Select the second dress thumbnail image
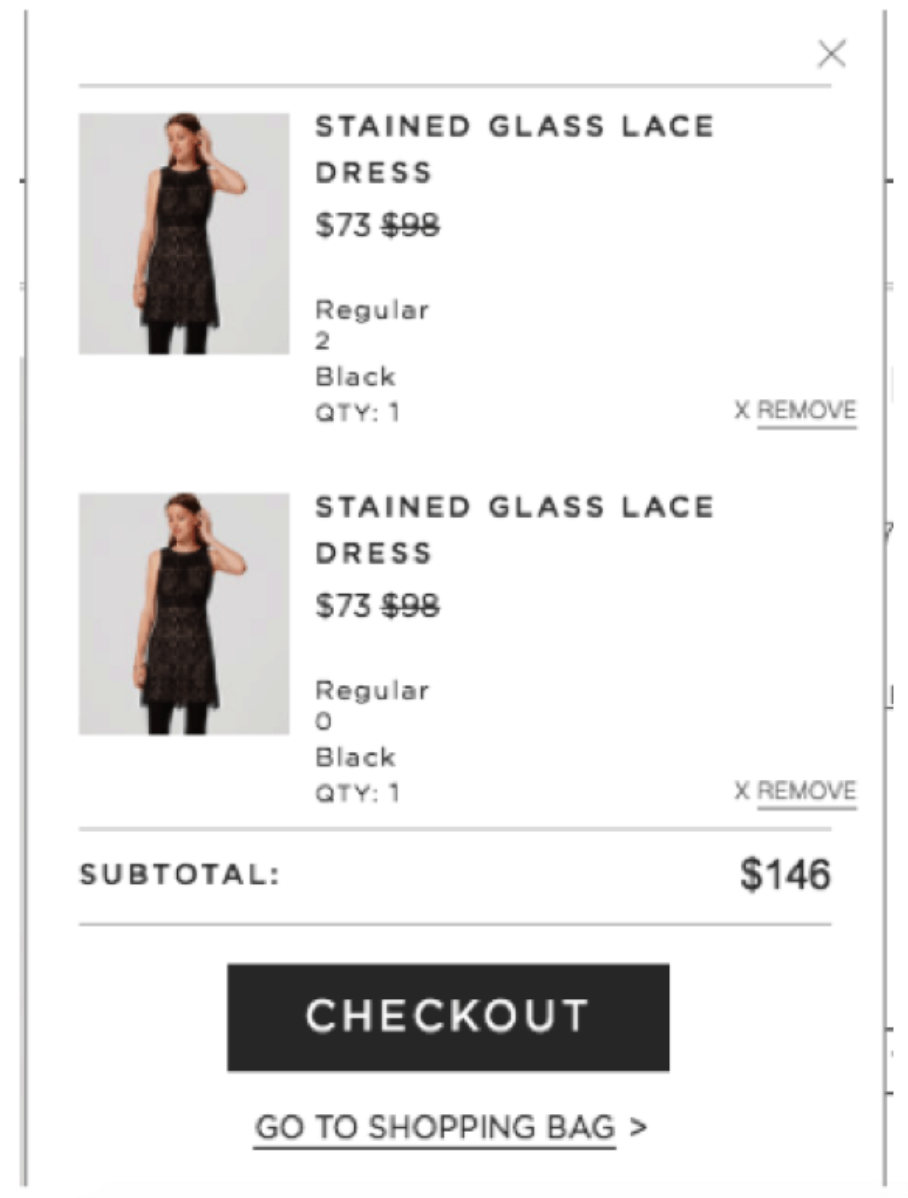Image resolution: width=908 pixels, height=1198 pixels. [184, 613]
